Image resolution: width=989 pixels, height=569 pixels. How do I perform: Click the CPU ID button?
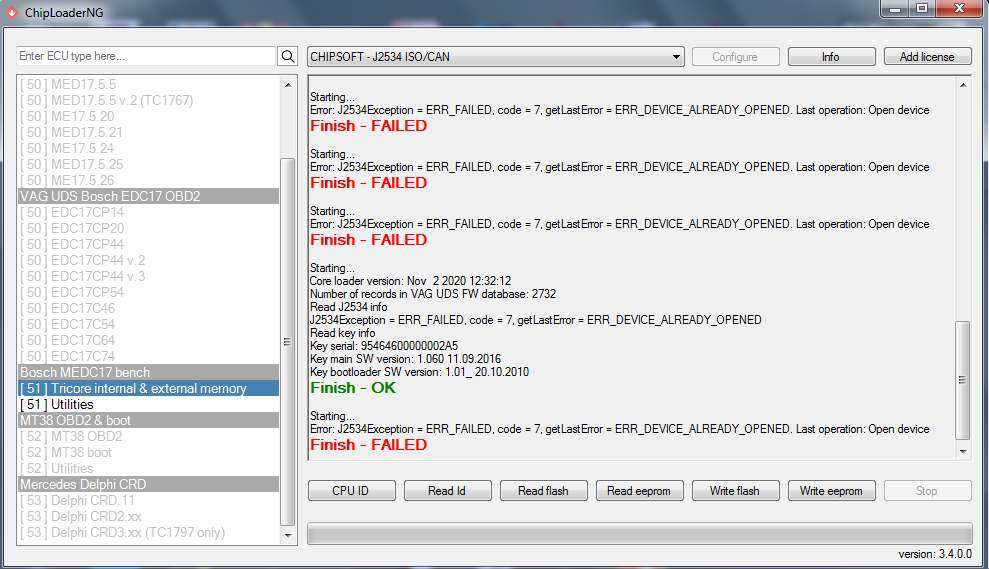[350, 491]
